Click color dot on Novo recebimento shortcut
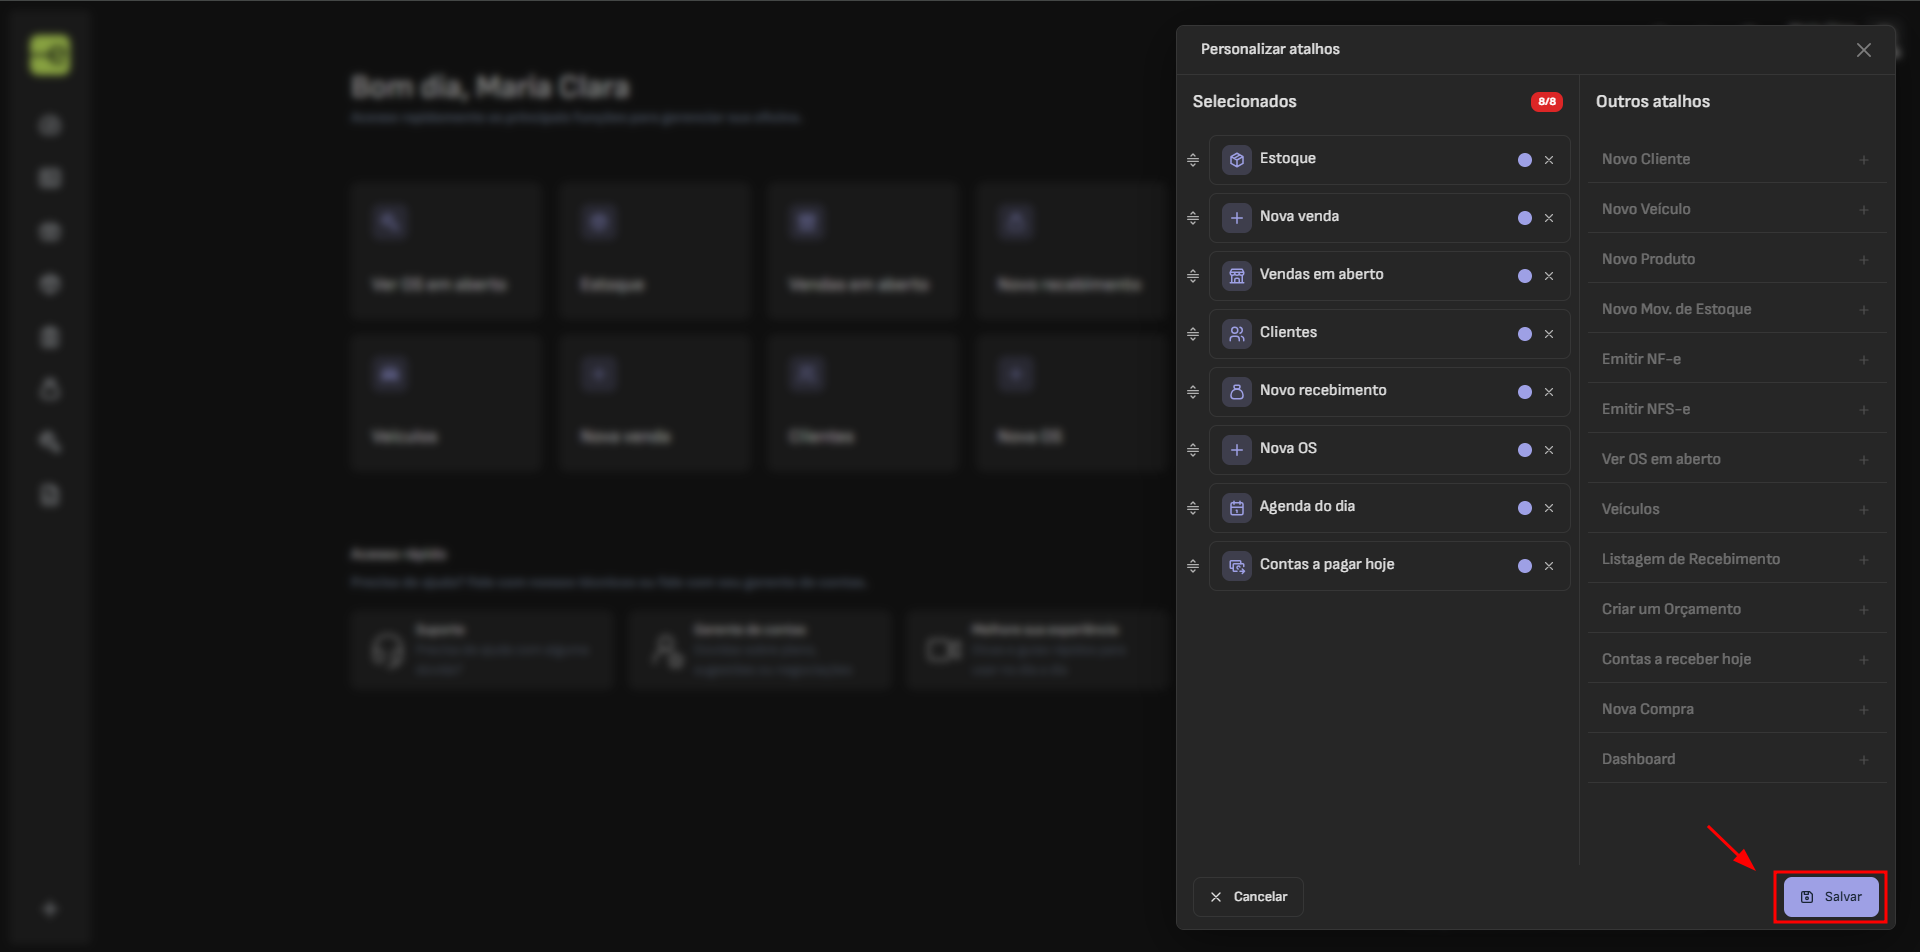This screenshot has width=1920, height=952. (x=1525, y=392)
